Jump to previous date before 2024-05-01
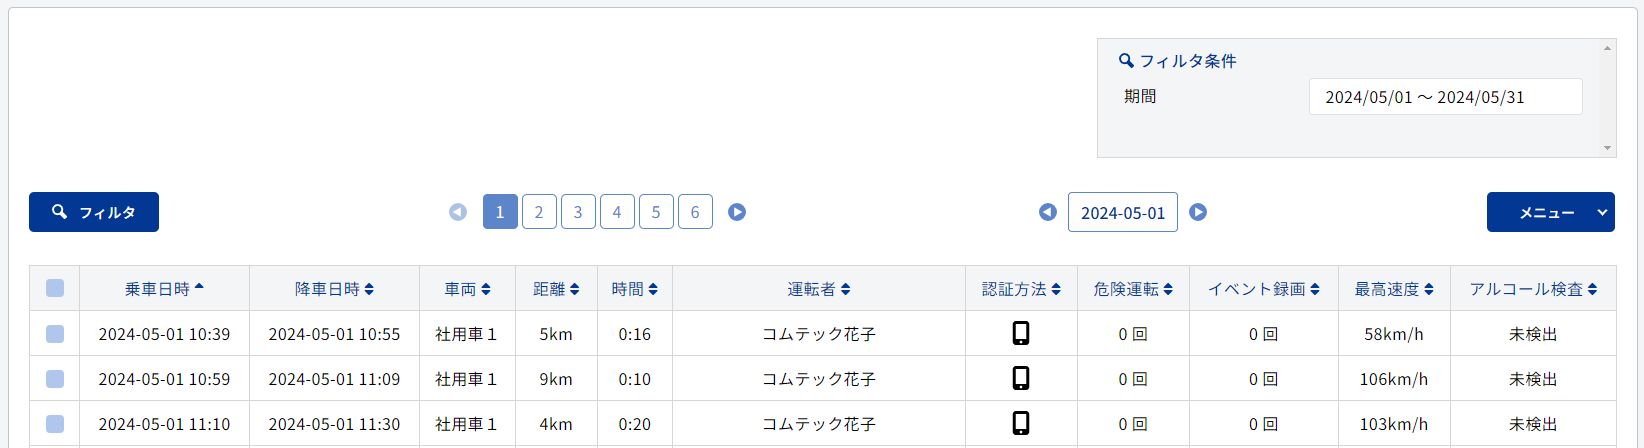1644x448 pixels. tap(1048, 212)
